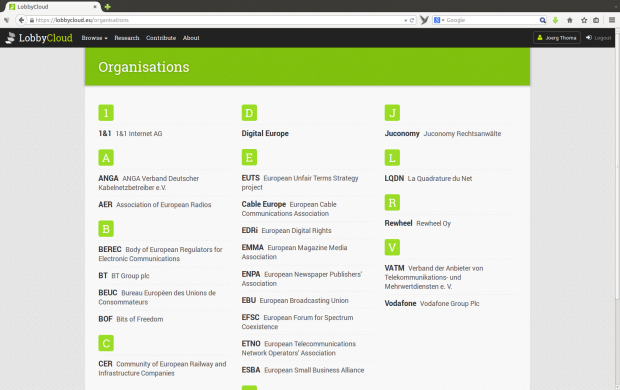The width and height of the screenshot is (620, 390).
Task: Go back with the browser back arrow
Action: pos(21,20)
